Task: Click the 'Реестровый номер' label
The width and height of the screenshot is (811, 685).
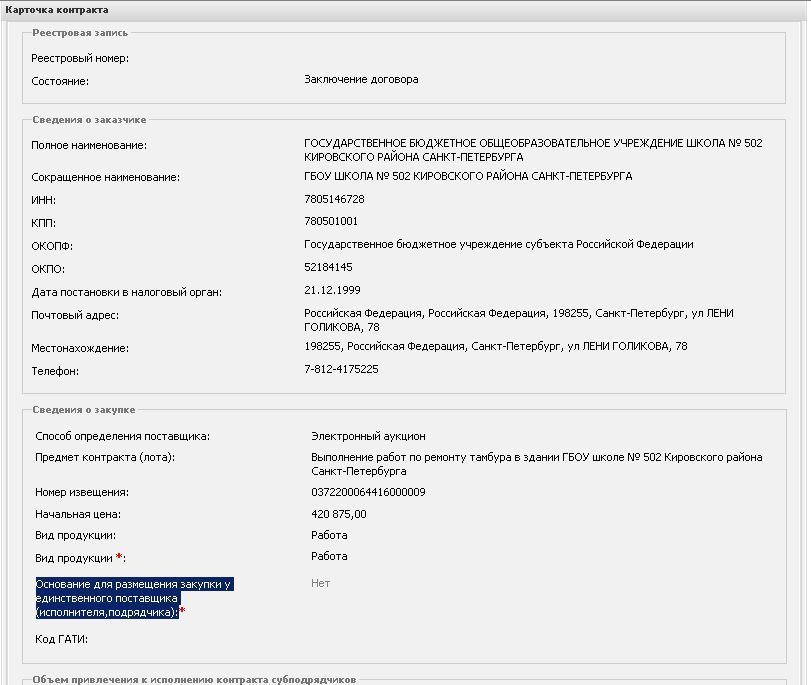Action: tap(80, 58)
